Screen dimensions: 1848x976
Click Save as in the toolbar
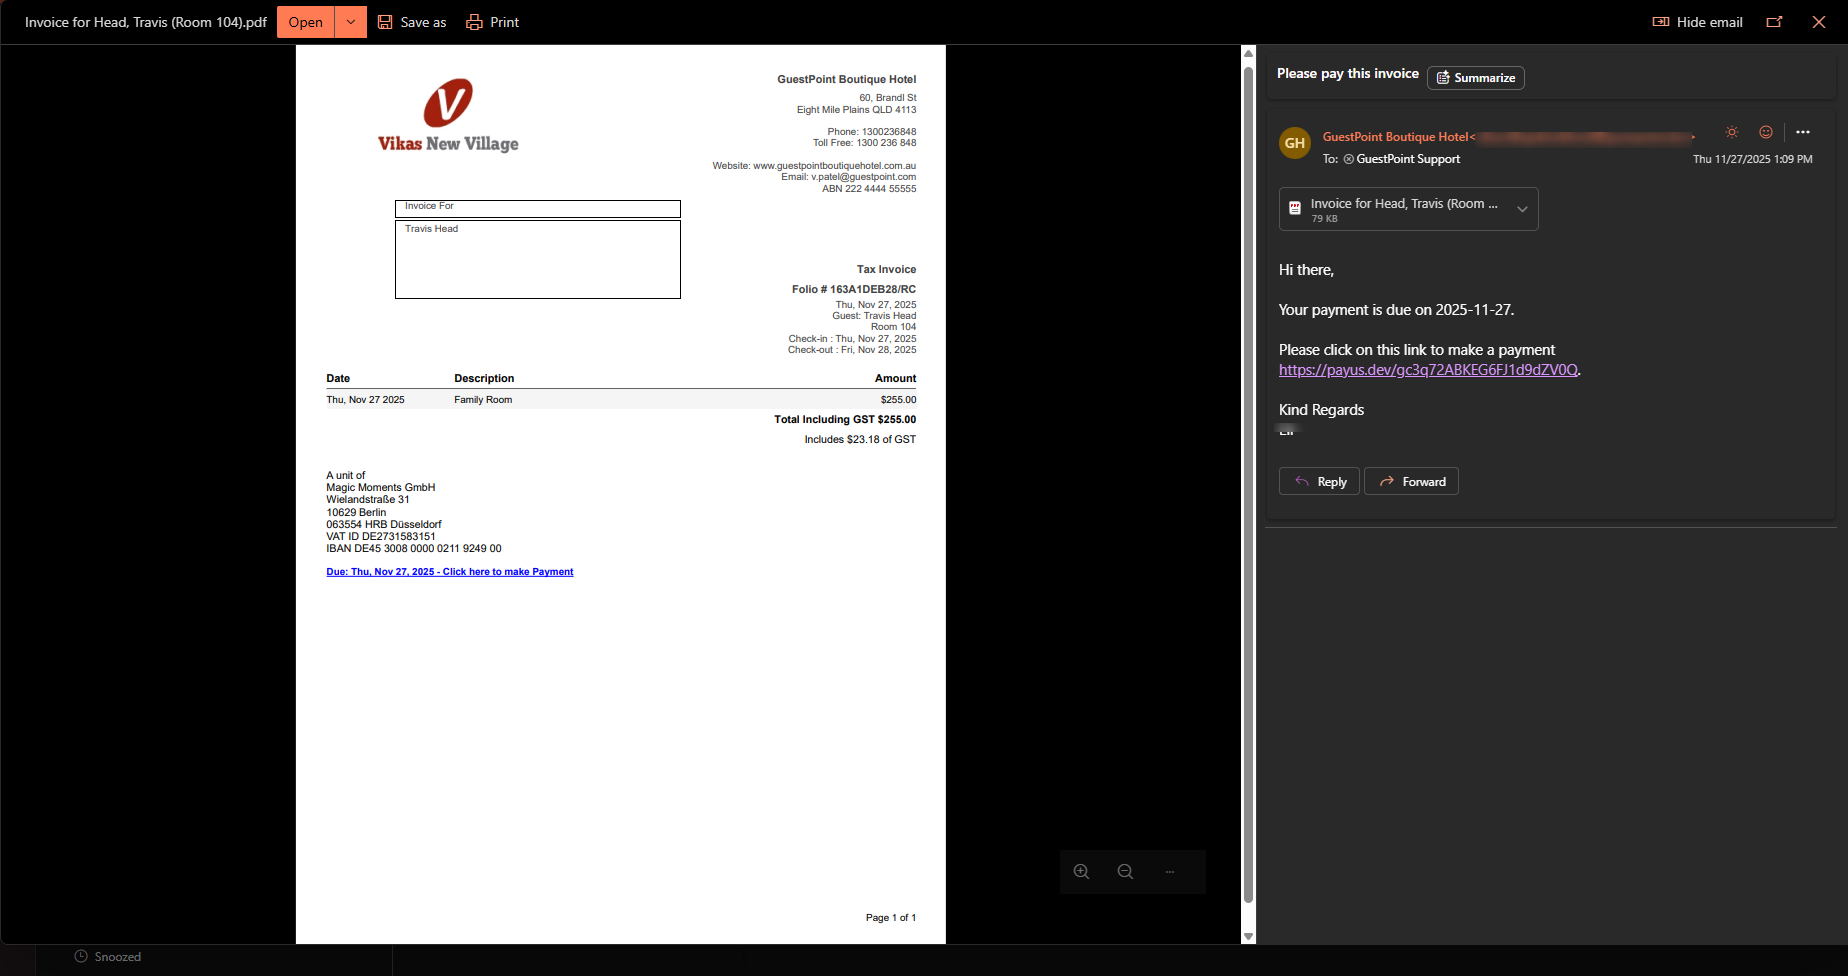(x=412, y=22)
